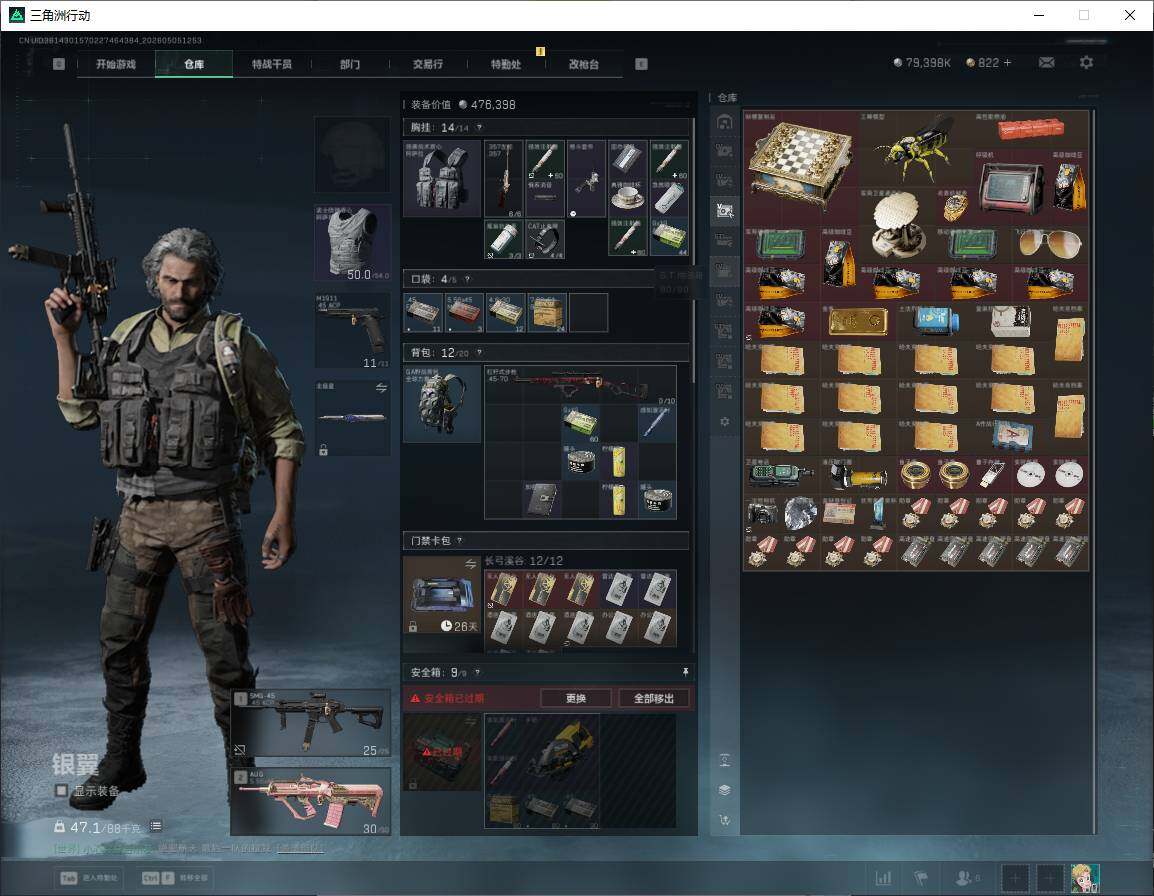This screenshot has height=896, width=1154.
Task: Select the gold bar item in warehouse
Action: coord(858,321)
